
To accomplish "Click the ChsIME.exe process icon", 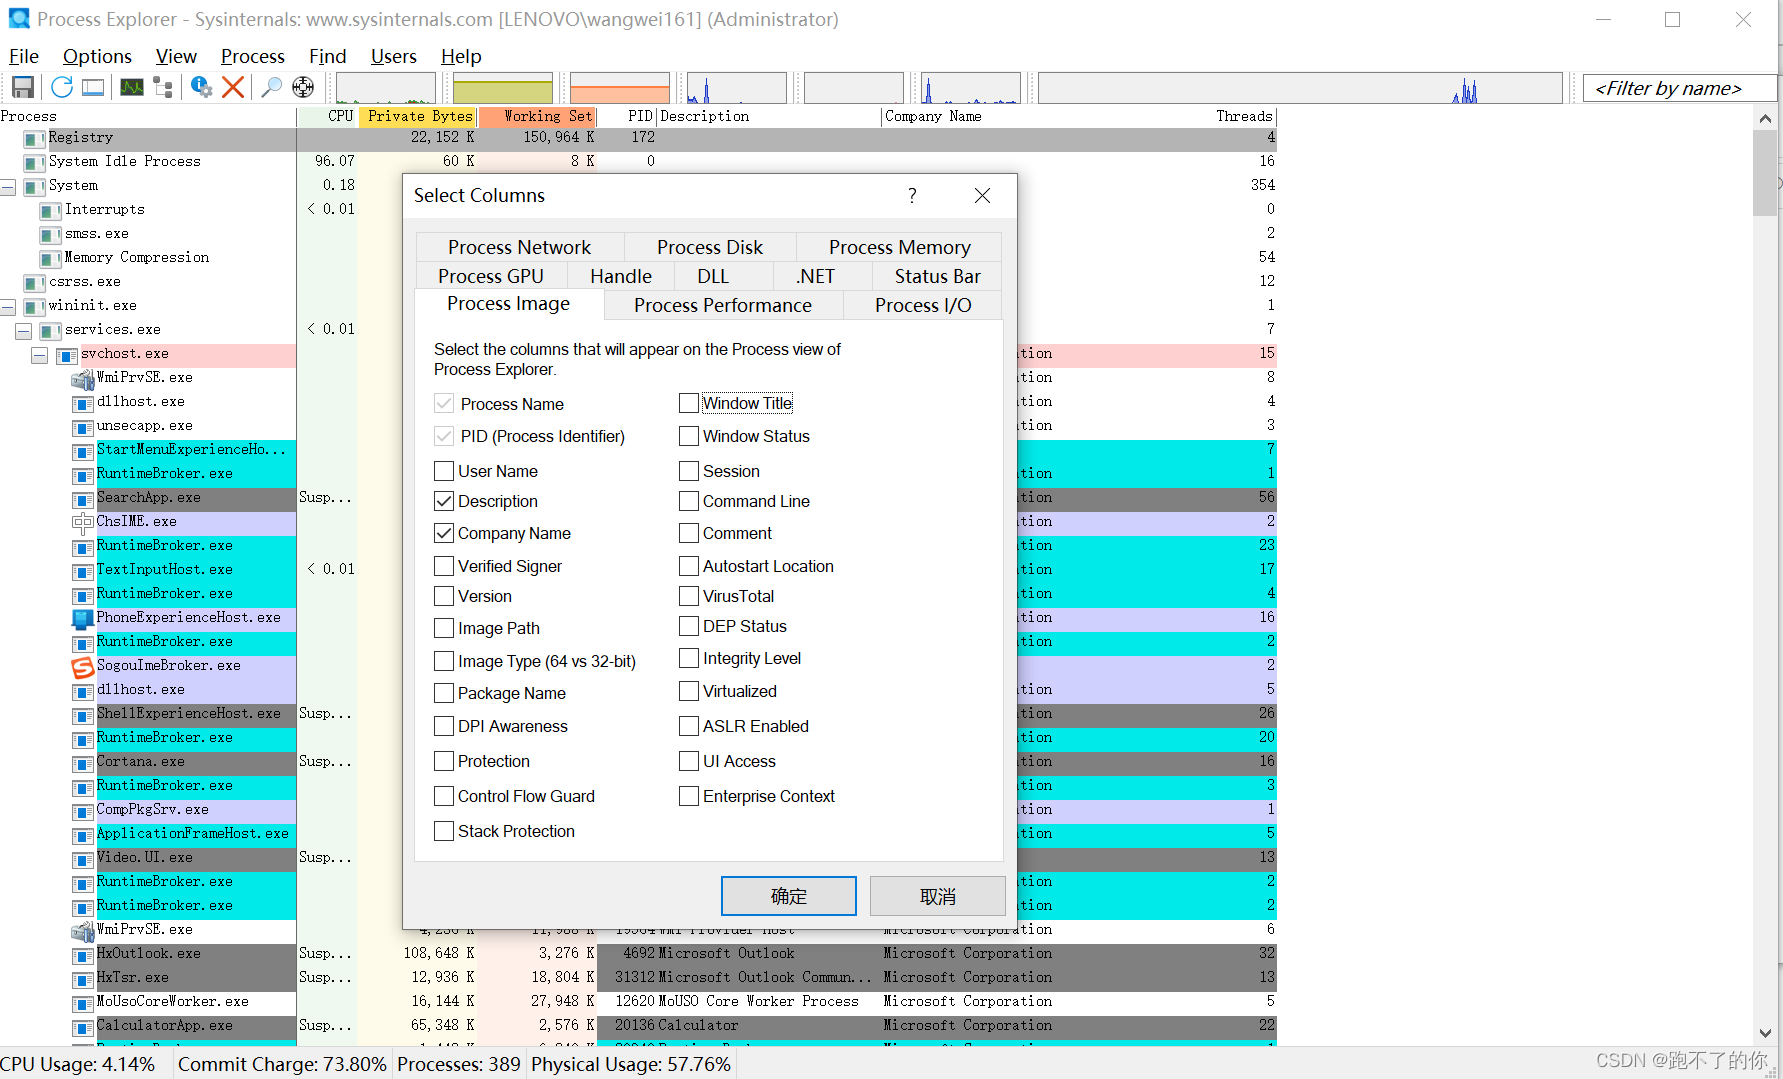I will click(83, 522).
